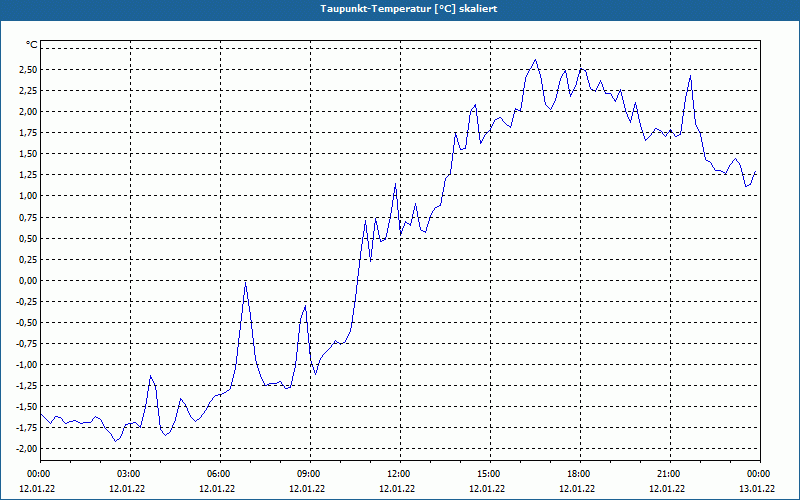Click the positive 0,75 y-axis label
This screenshot has height=500, width=800.
28,217
